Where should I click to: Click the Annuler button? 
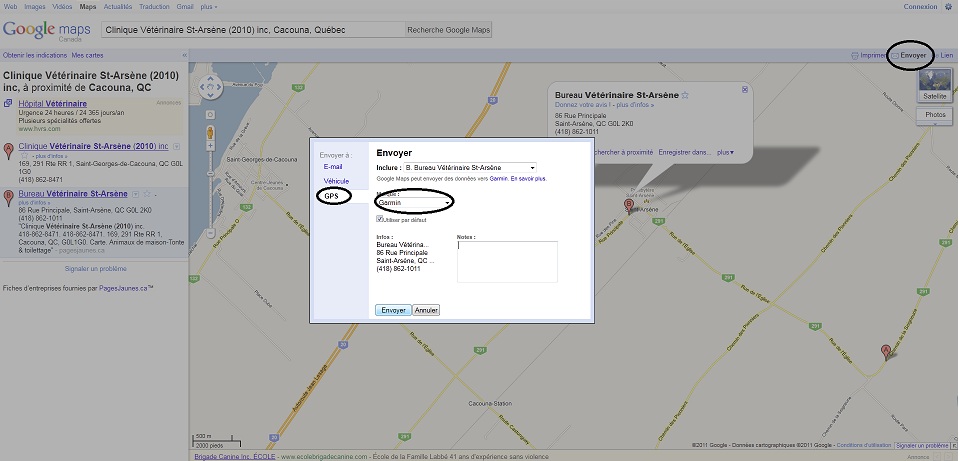(x=426, y=310)
